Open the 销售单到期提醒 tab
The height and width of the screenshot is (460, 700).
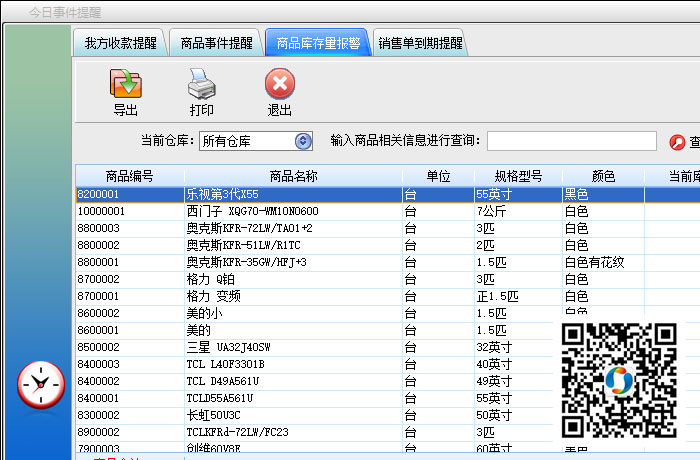click(420, 43)
